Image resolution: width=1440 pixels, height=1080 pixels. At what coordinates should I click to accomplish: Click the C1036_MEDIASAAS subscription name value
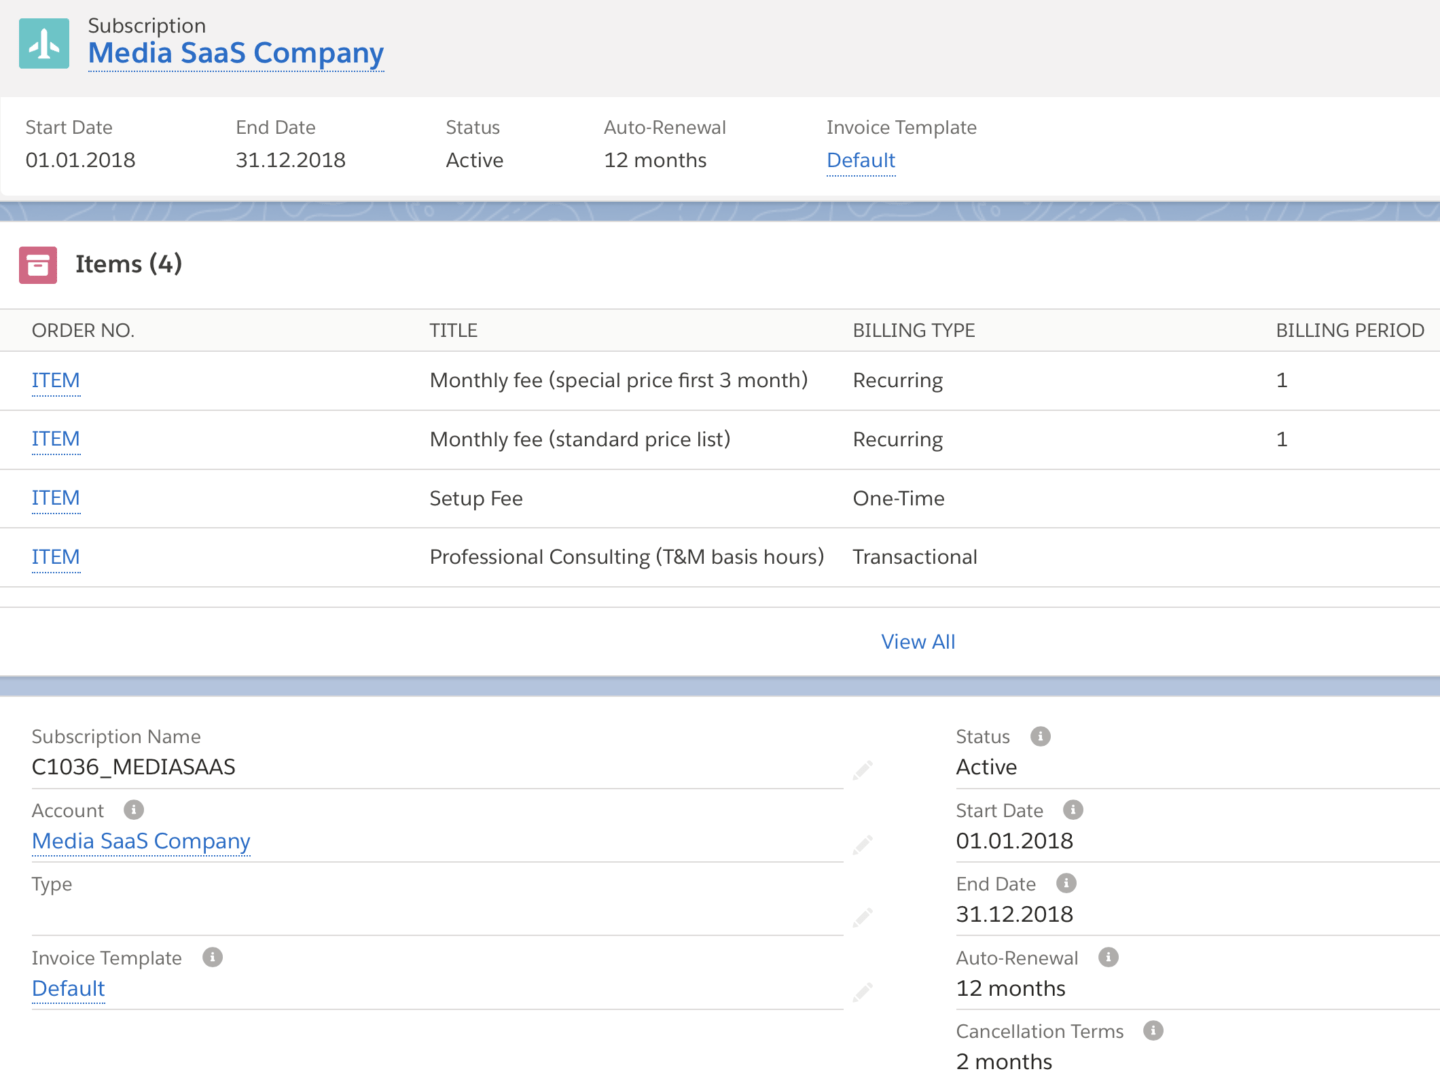coord(134,767)
